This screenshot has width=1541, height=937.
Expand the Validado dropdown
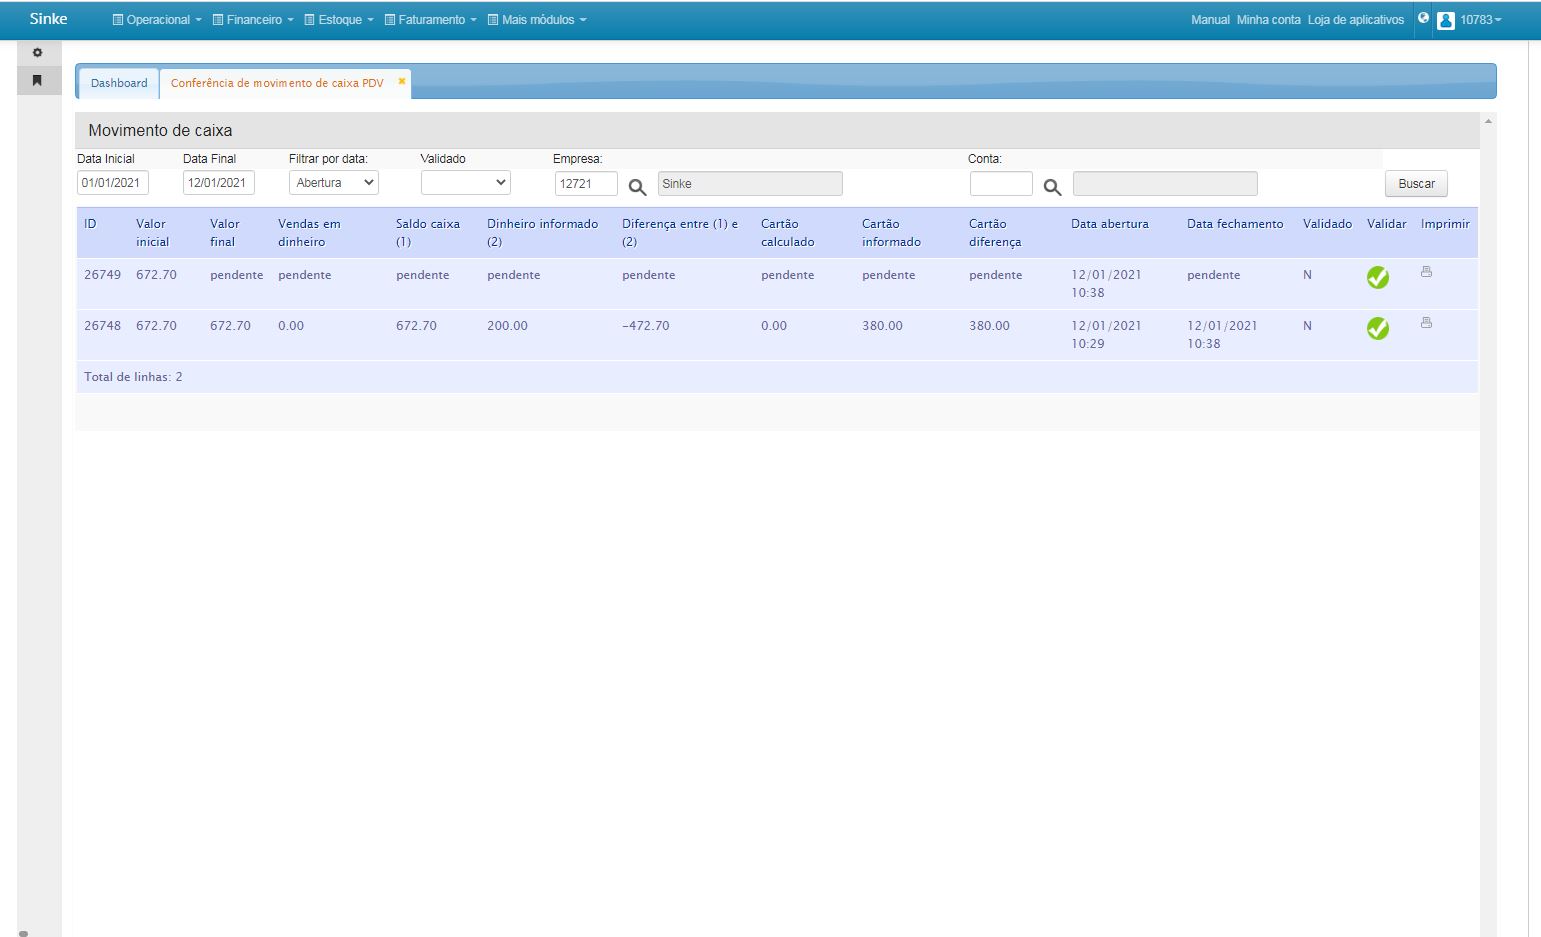pos(466,183)
